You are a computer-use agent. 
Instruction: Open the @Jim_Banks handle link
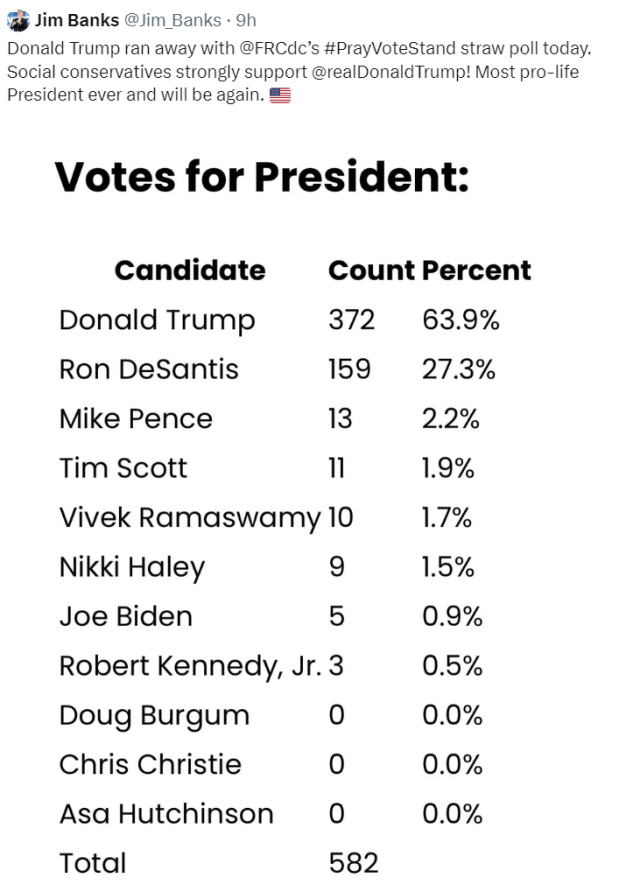point(173,20)
